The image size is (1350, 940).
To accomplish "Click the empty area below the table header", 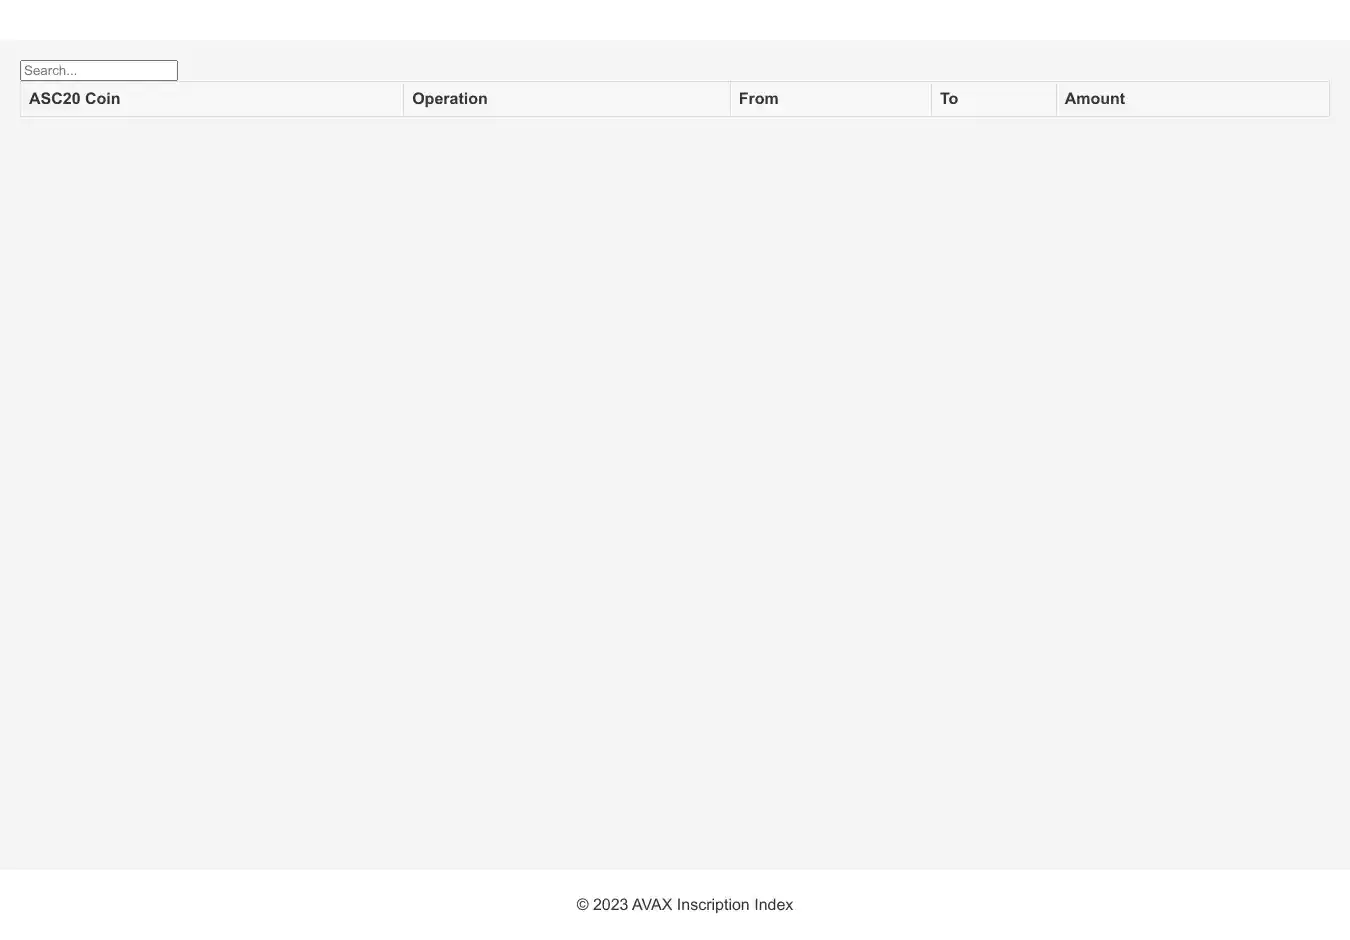I will tap(675, 450).
